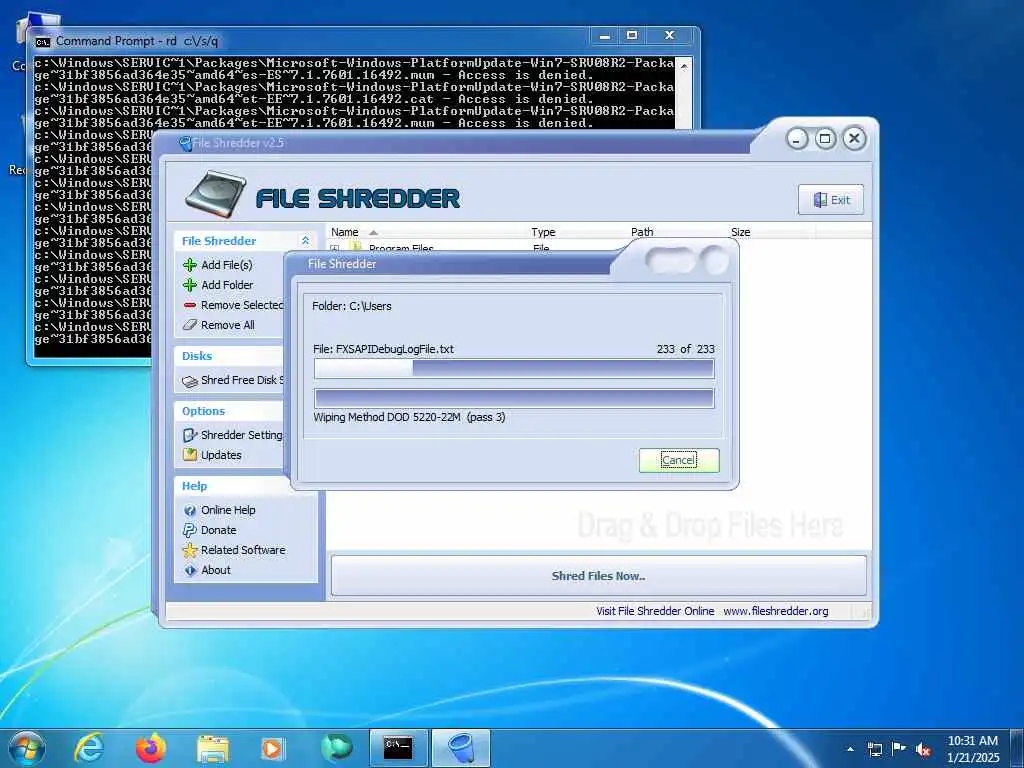Click the Shred Free Disk Space disk icon
The width and height of the screenshot is (1024, 768).
[x=190, y=381]
